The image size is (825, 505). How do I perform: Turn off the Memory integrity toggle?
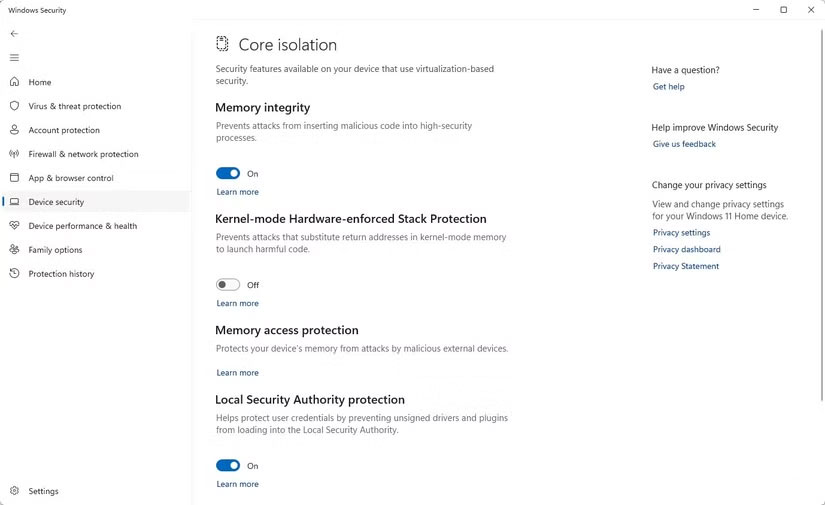228,174
